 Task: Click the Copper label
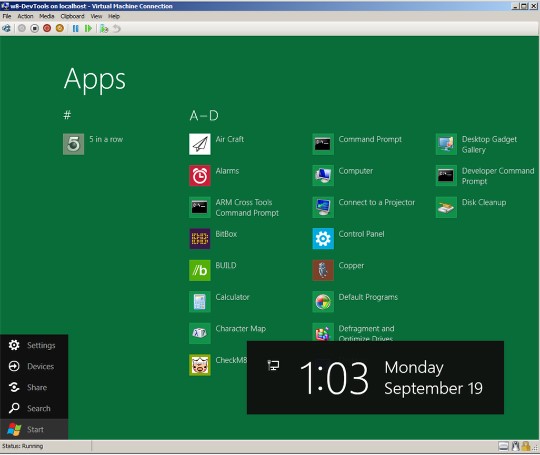click(x=351, y=266)
